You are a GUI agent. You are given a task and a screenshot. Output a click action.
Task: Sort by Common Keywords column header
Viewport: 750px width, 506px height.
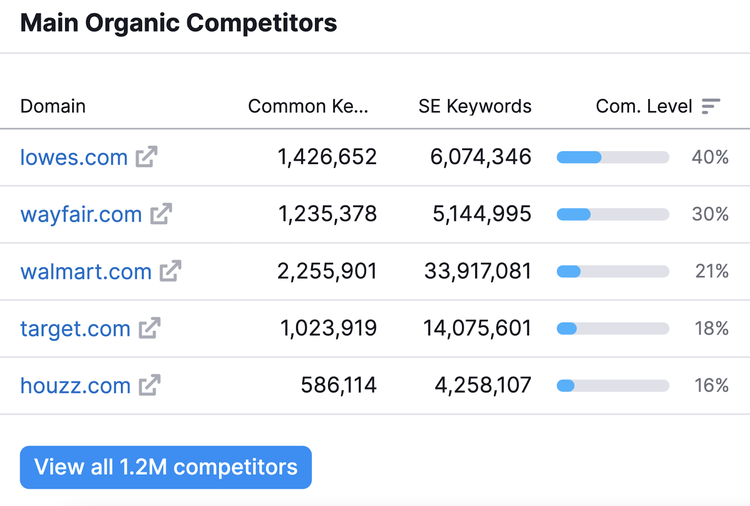[x=308, y=106]
